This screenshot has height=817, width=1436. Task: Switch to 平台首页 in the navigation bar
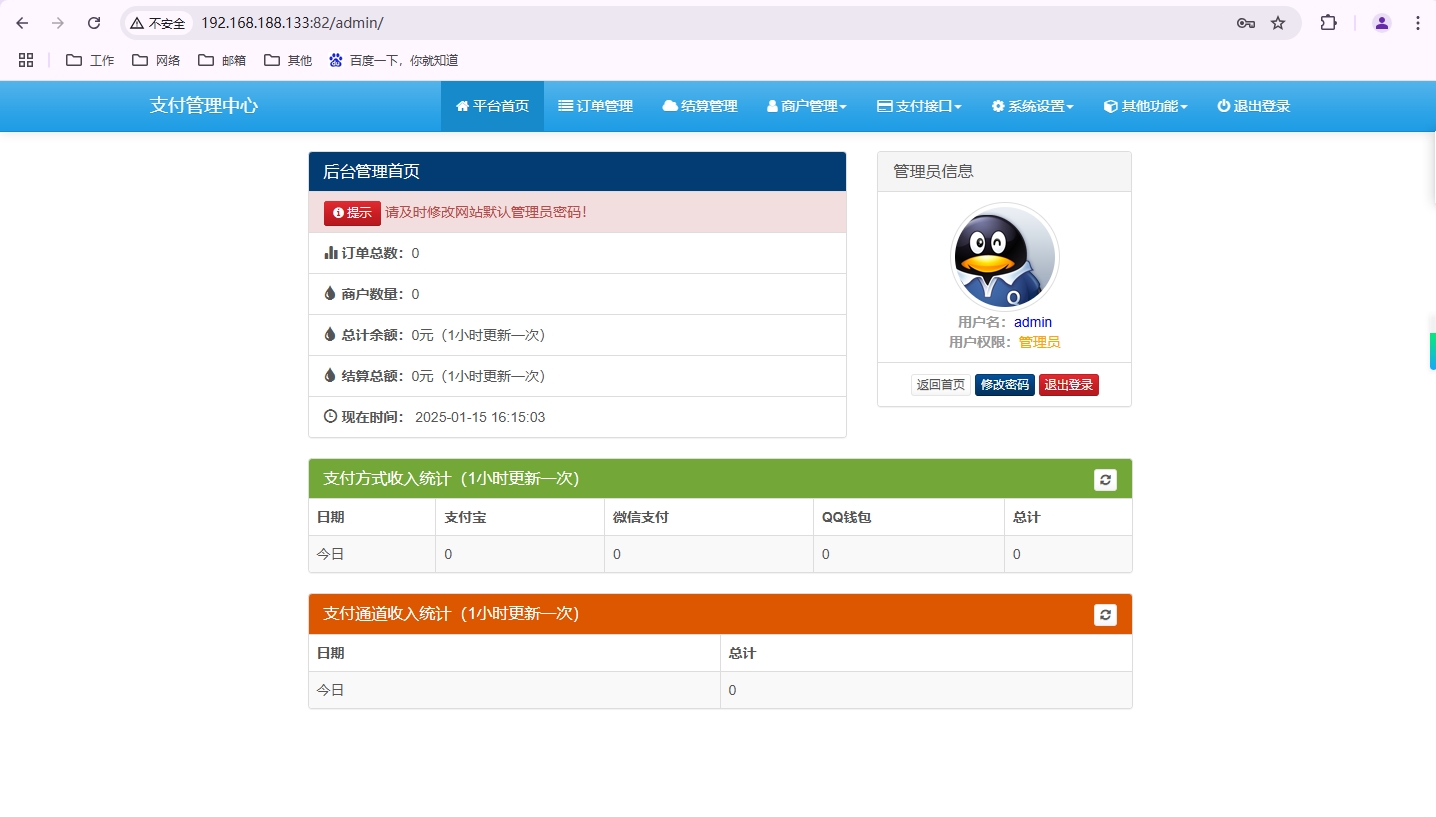coord(492,106)
